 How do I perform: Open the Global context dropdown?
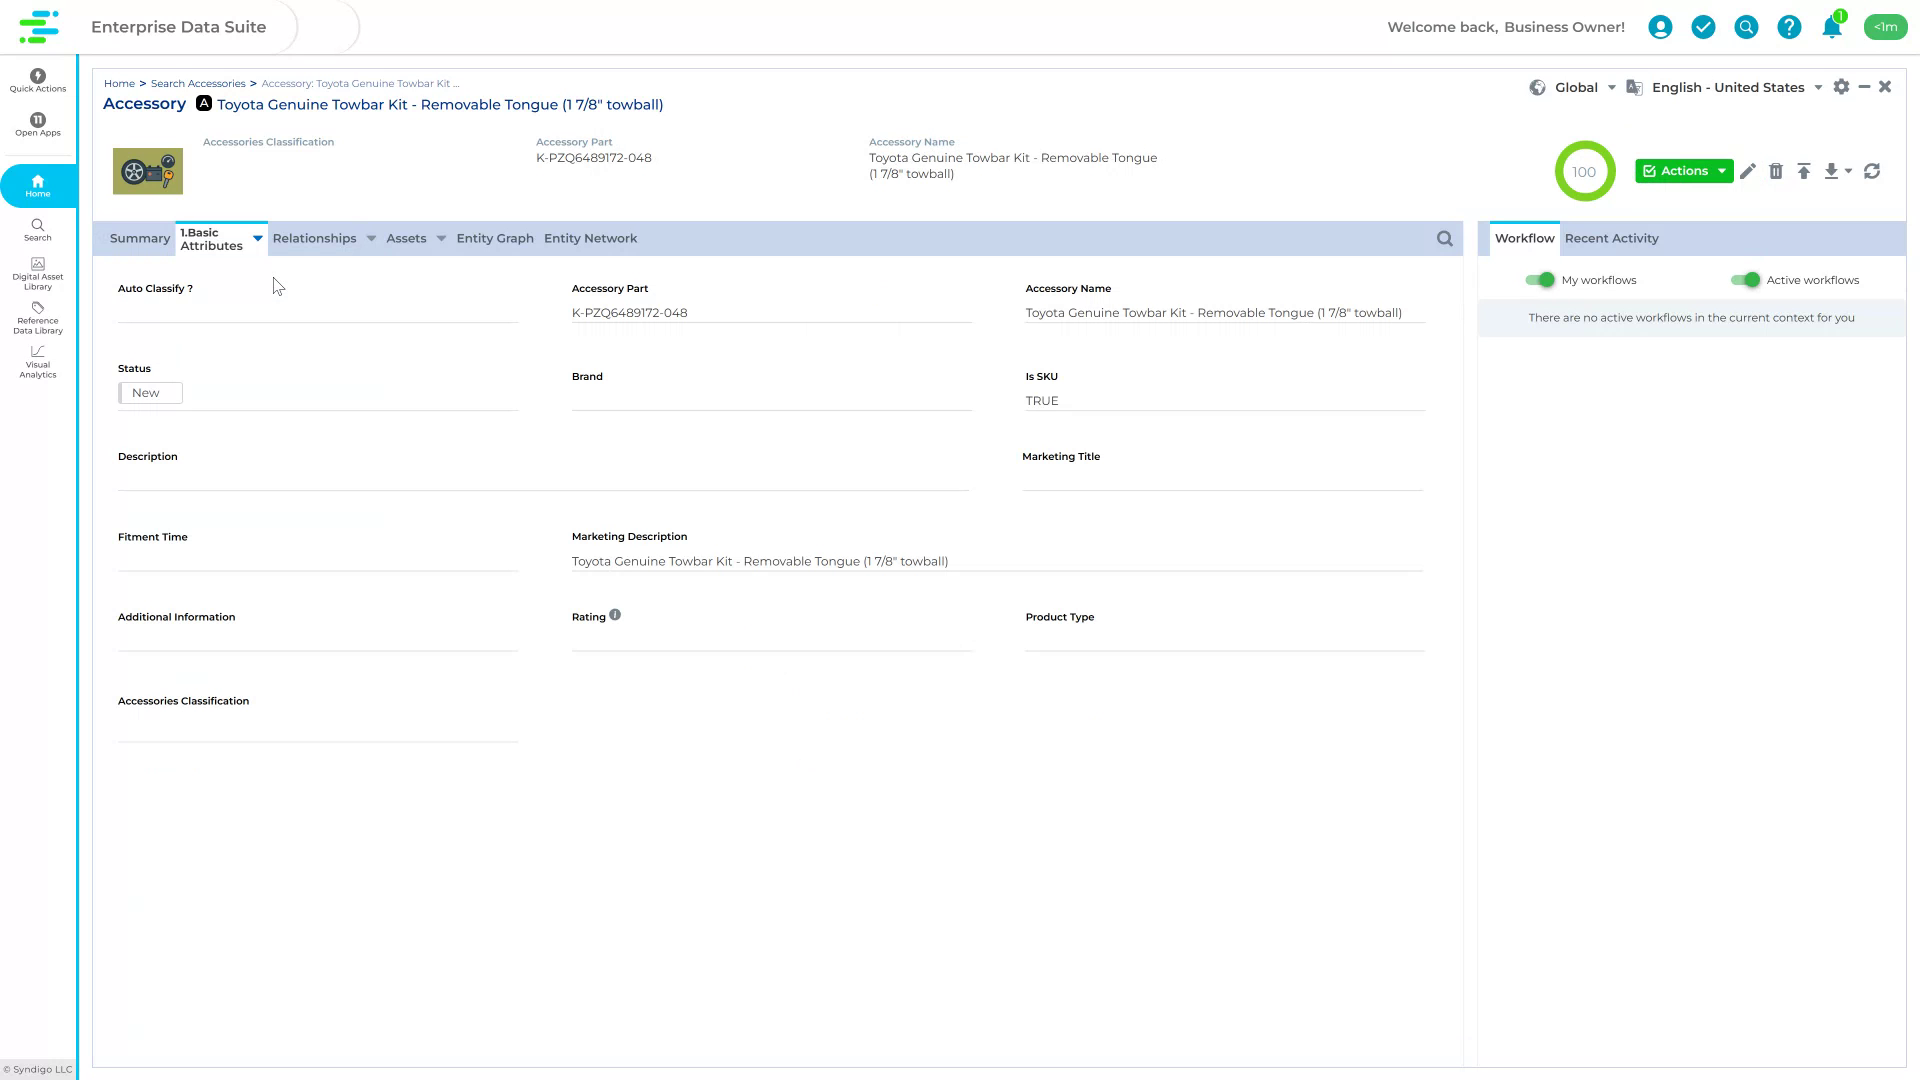[x=1610, y=87]
